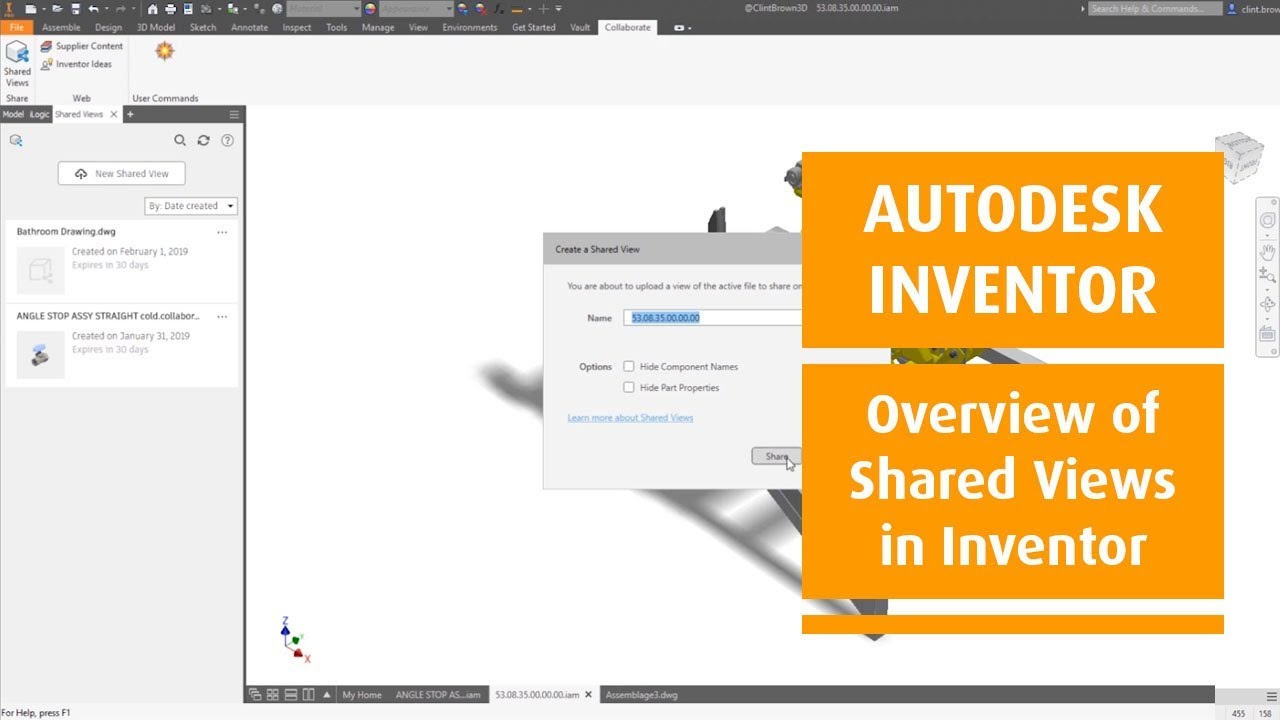Open the Appearance dropdown in the toolbar
Screen dimensions: 1280x720
[x=417, y=8]
